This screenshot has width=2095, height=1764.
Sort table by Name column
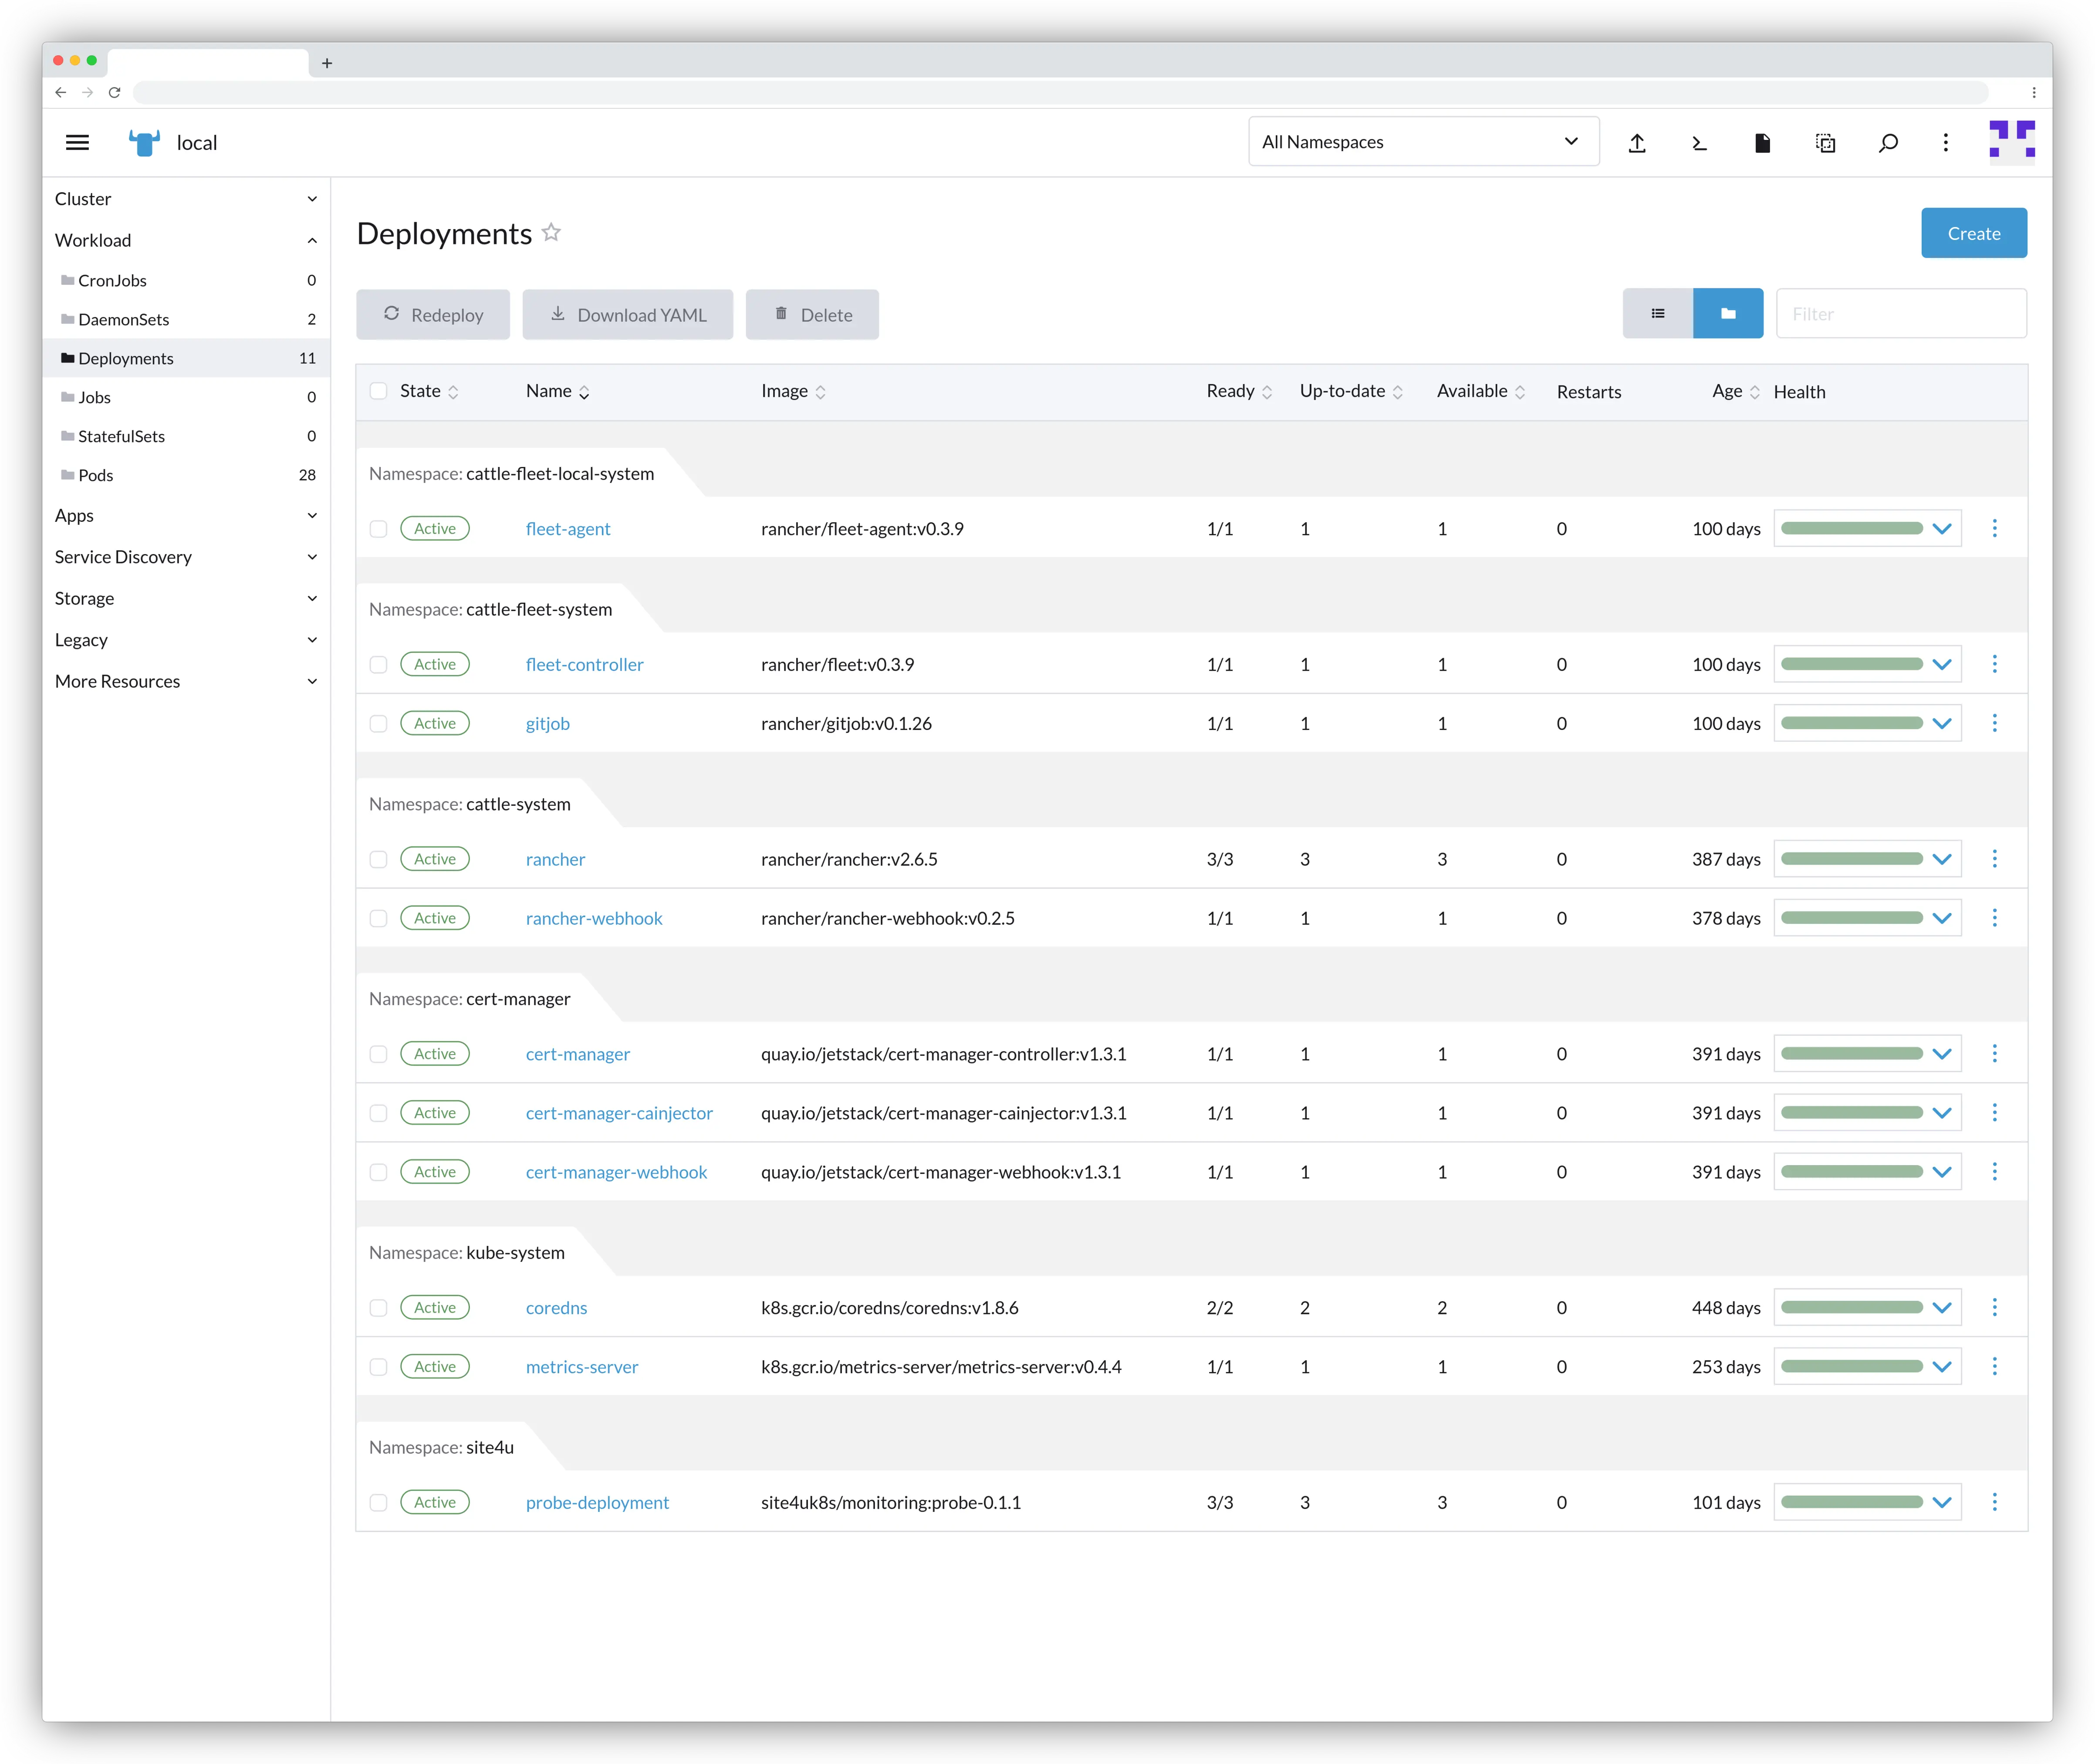558,392
